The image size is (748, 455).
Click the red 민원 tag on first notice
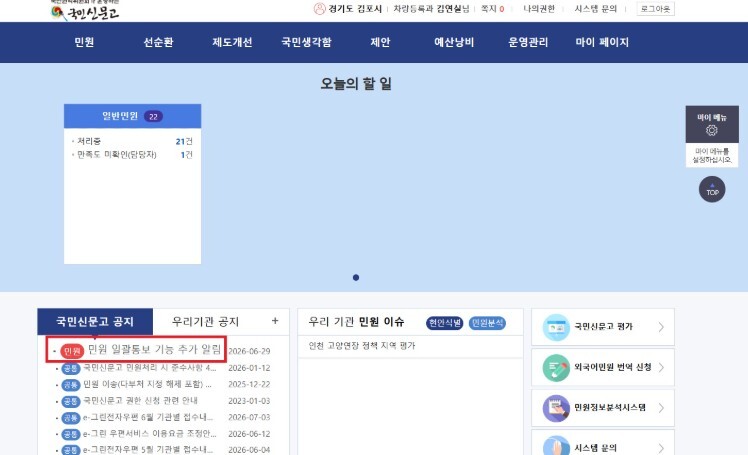(x=72, y=352)
